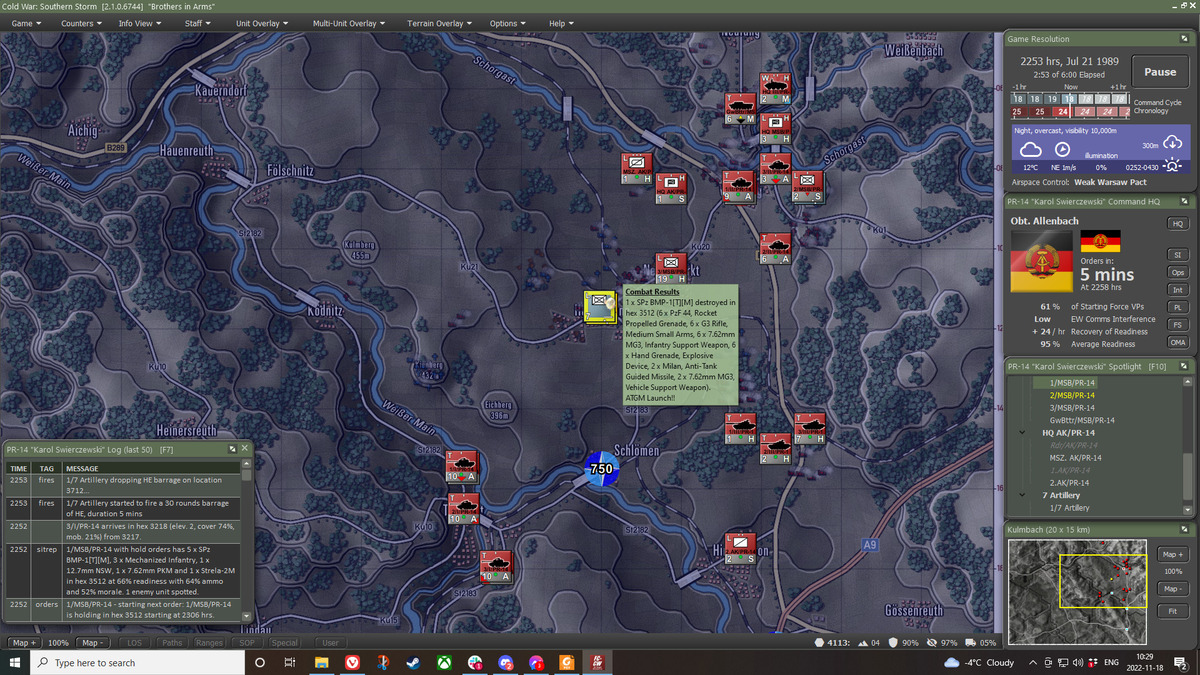Screen dimensions: 1200x675
Task: Close the PR-14 Log panel
Action: click(245, 448)
